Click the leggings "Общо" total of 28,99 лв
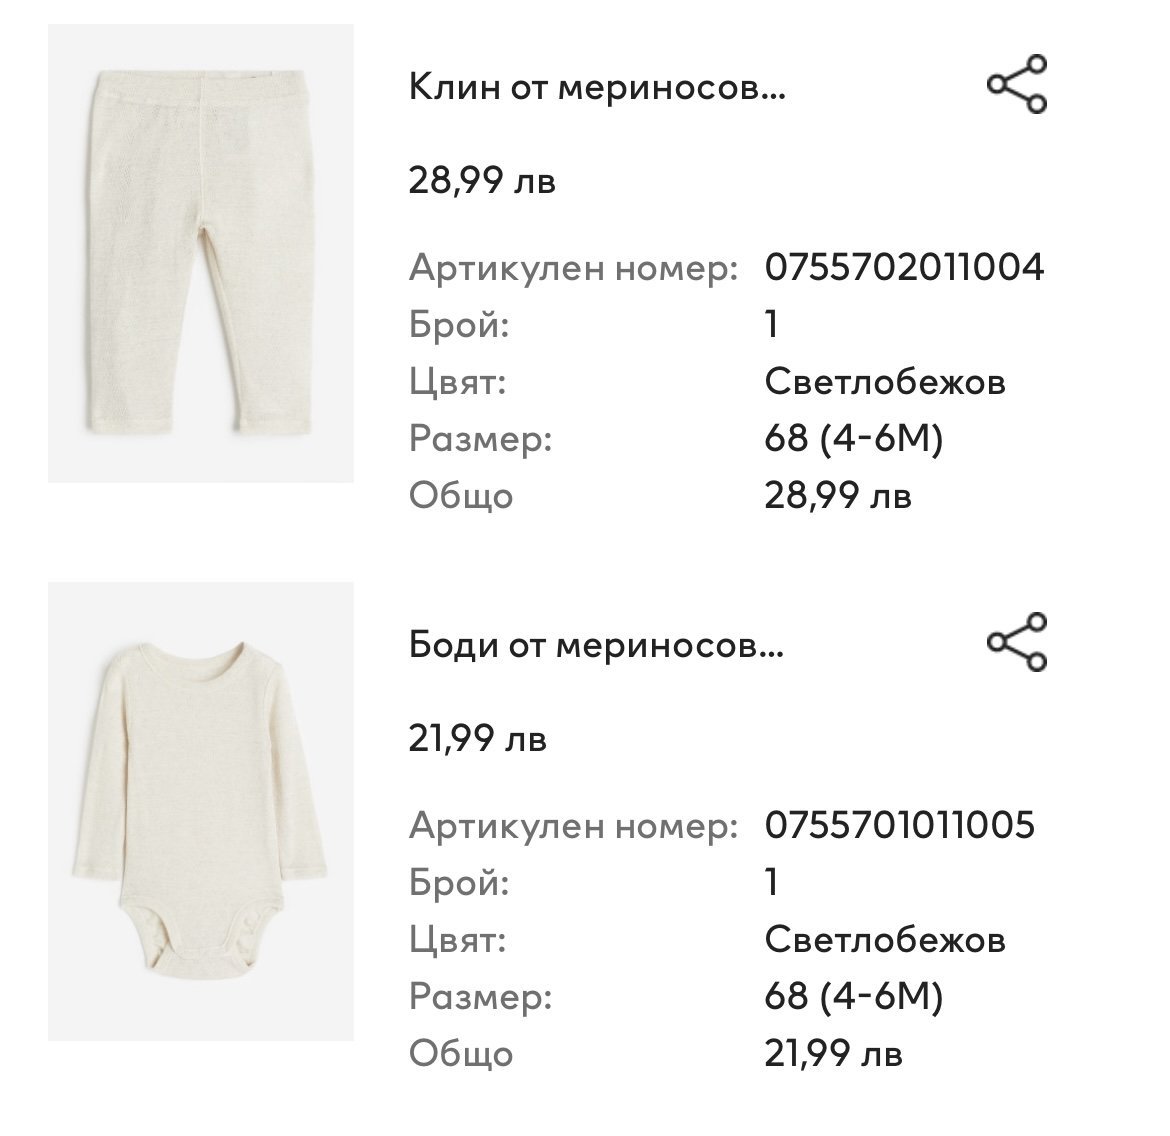 838,496
